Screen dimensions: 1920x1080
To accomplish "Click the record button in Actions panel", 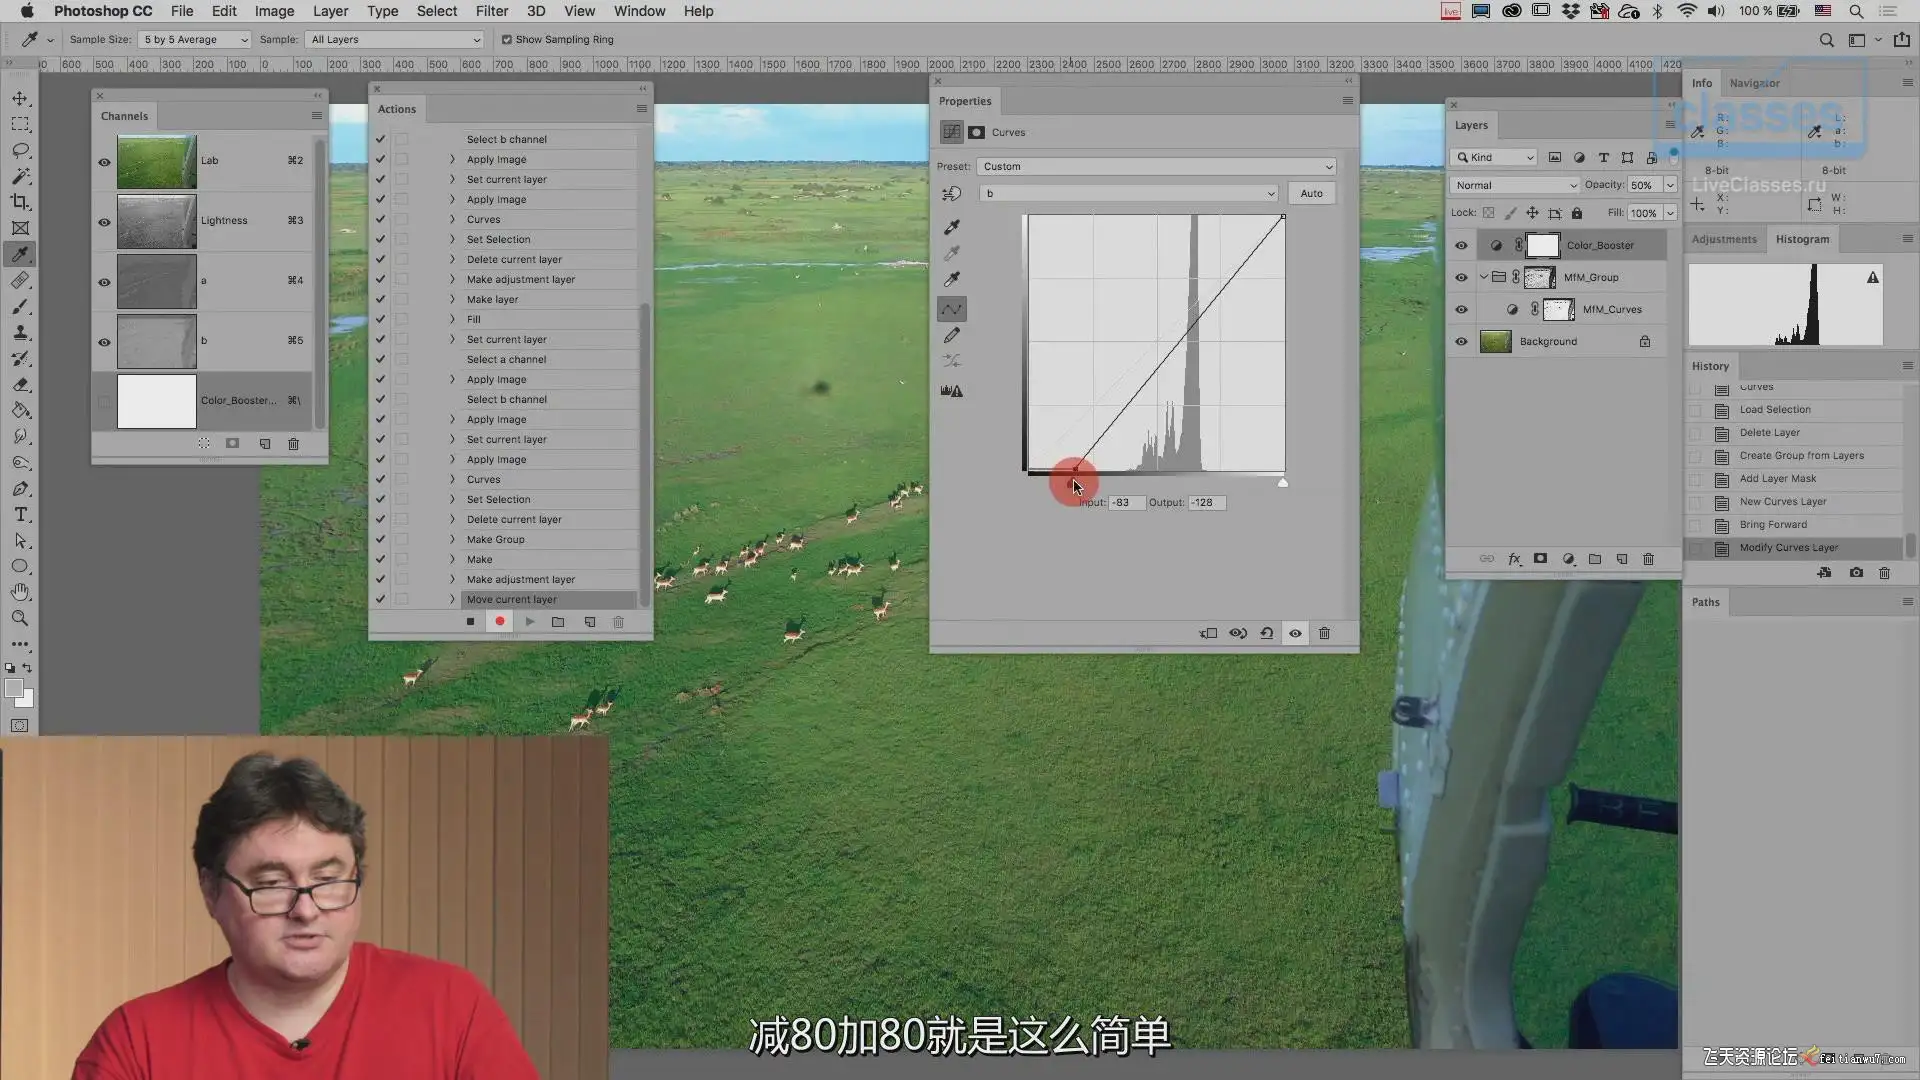I will (x=500, y=621).
